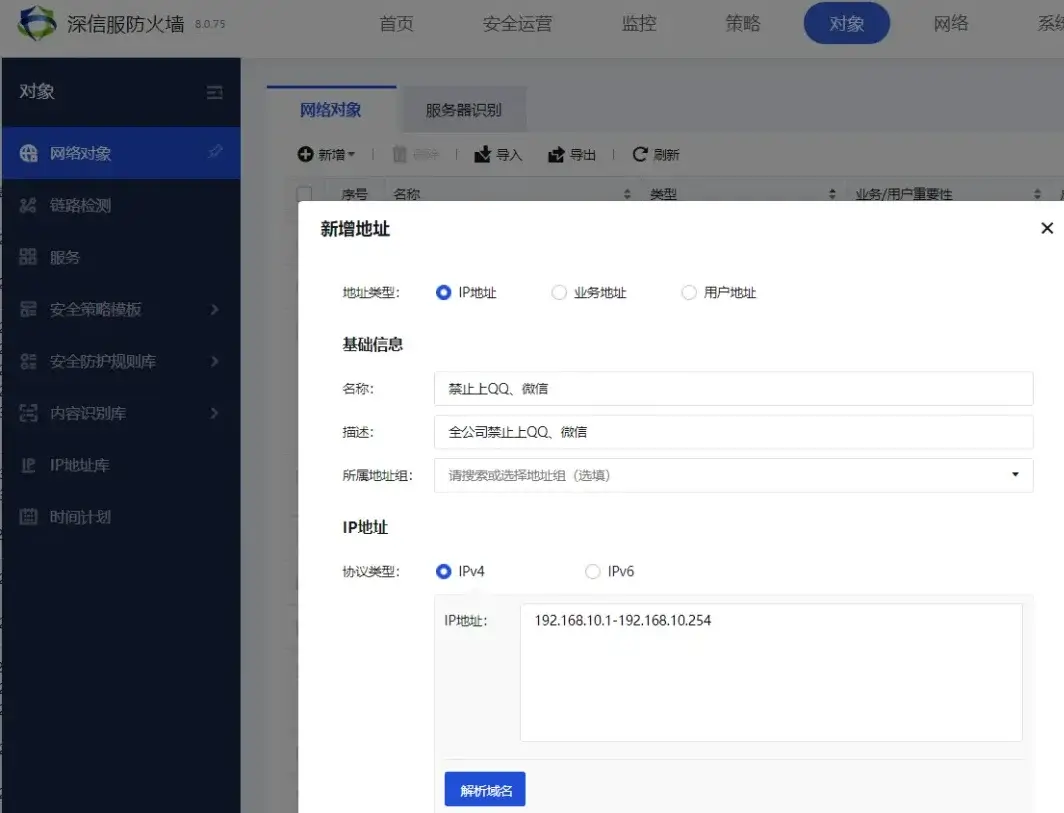Click the 时间计划 calendar icon
Screen dimensions: 1064x813
coord(28,516)
